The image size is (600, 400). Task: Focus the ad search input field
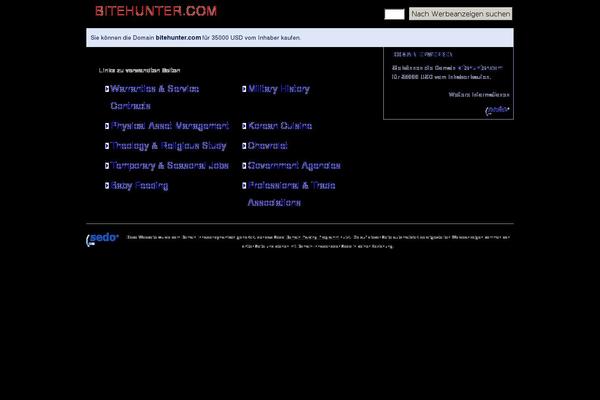(x=394, y=14)
